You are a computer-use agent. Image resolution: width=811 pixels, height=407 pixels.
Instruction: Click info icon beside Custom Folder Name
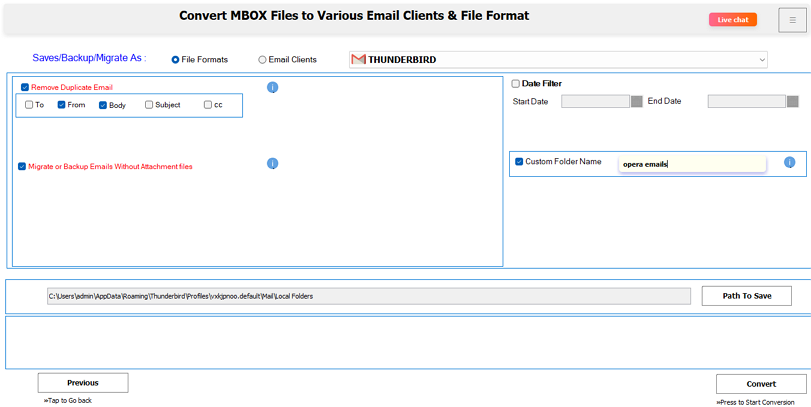point(789,162)
